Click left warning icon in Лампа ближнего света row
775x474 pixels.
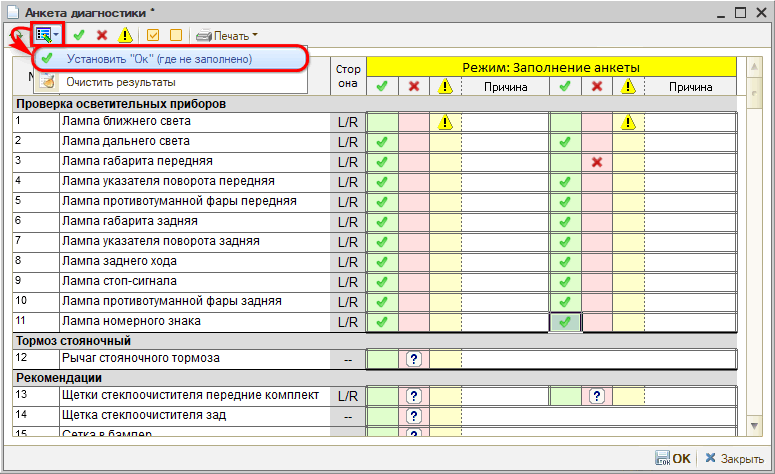[x=445, y=122]
